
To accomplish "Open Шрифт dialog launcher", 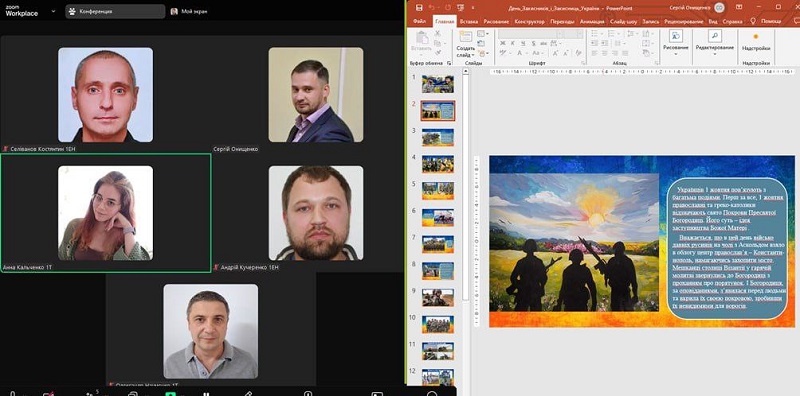I will coord(582,63).
